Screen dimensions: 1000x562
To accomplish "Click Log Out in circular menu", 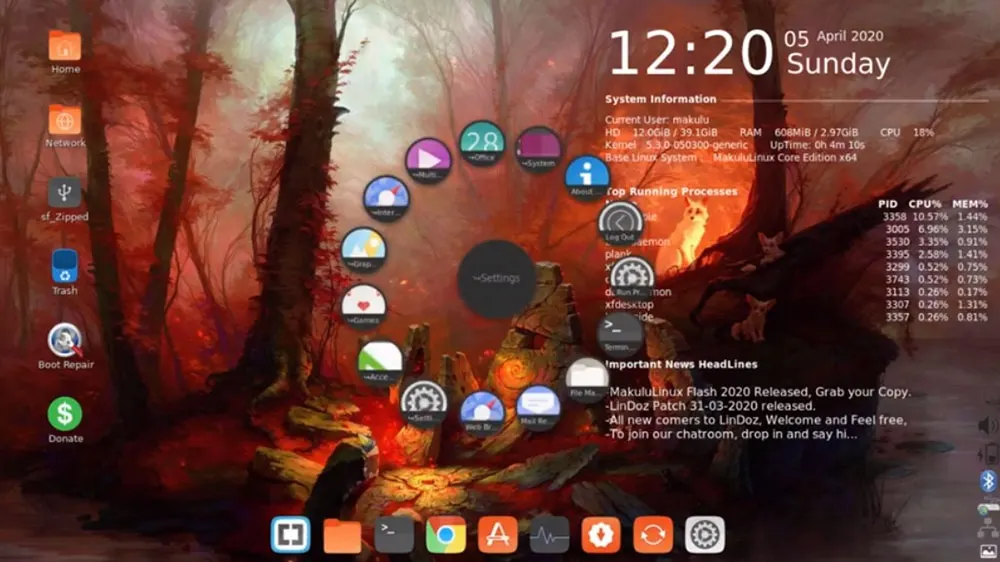I will [x=621, y=223].
